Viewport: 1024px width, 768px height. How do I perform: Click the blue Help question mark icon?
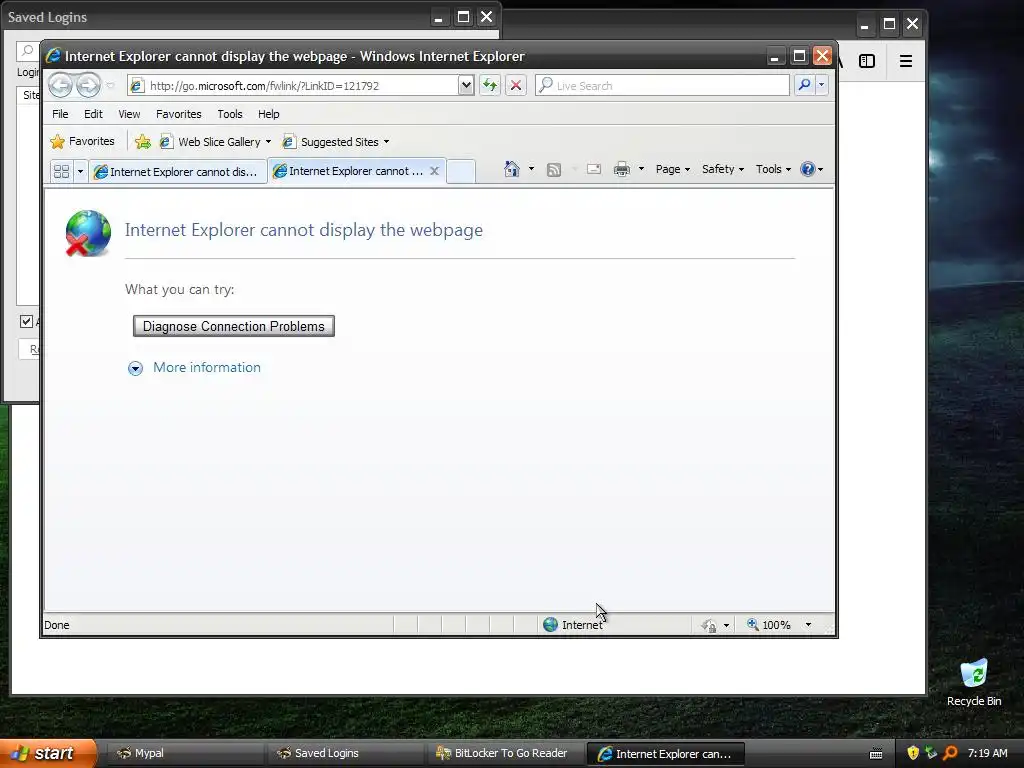point(808,169)
